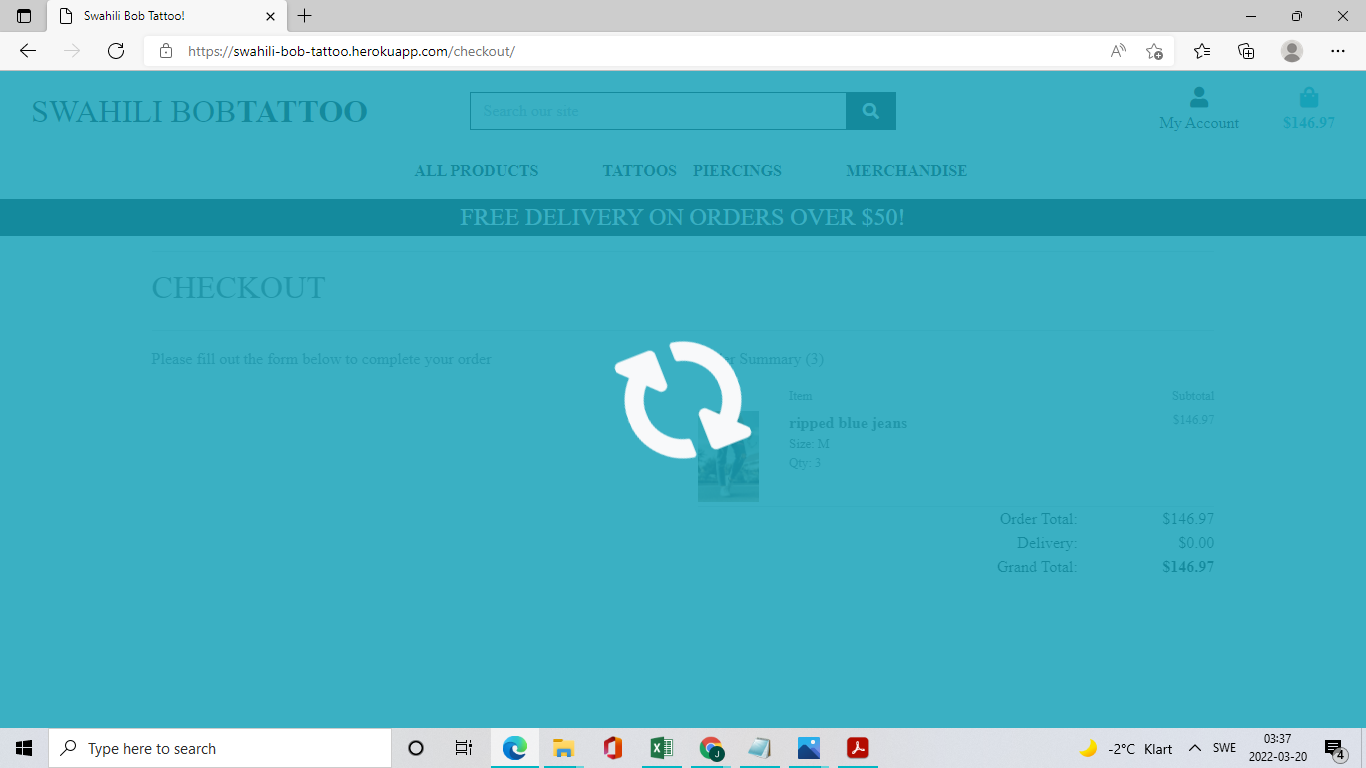Click the browser back arrow
Viewport: 1366px width, 768px height.
pyautogui.click(x=27, y=50)
